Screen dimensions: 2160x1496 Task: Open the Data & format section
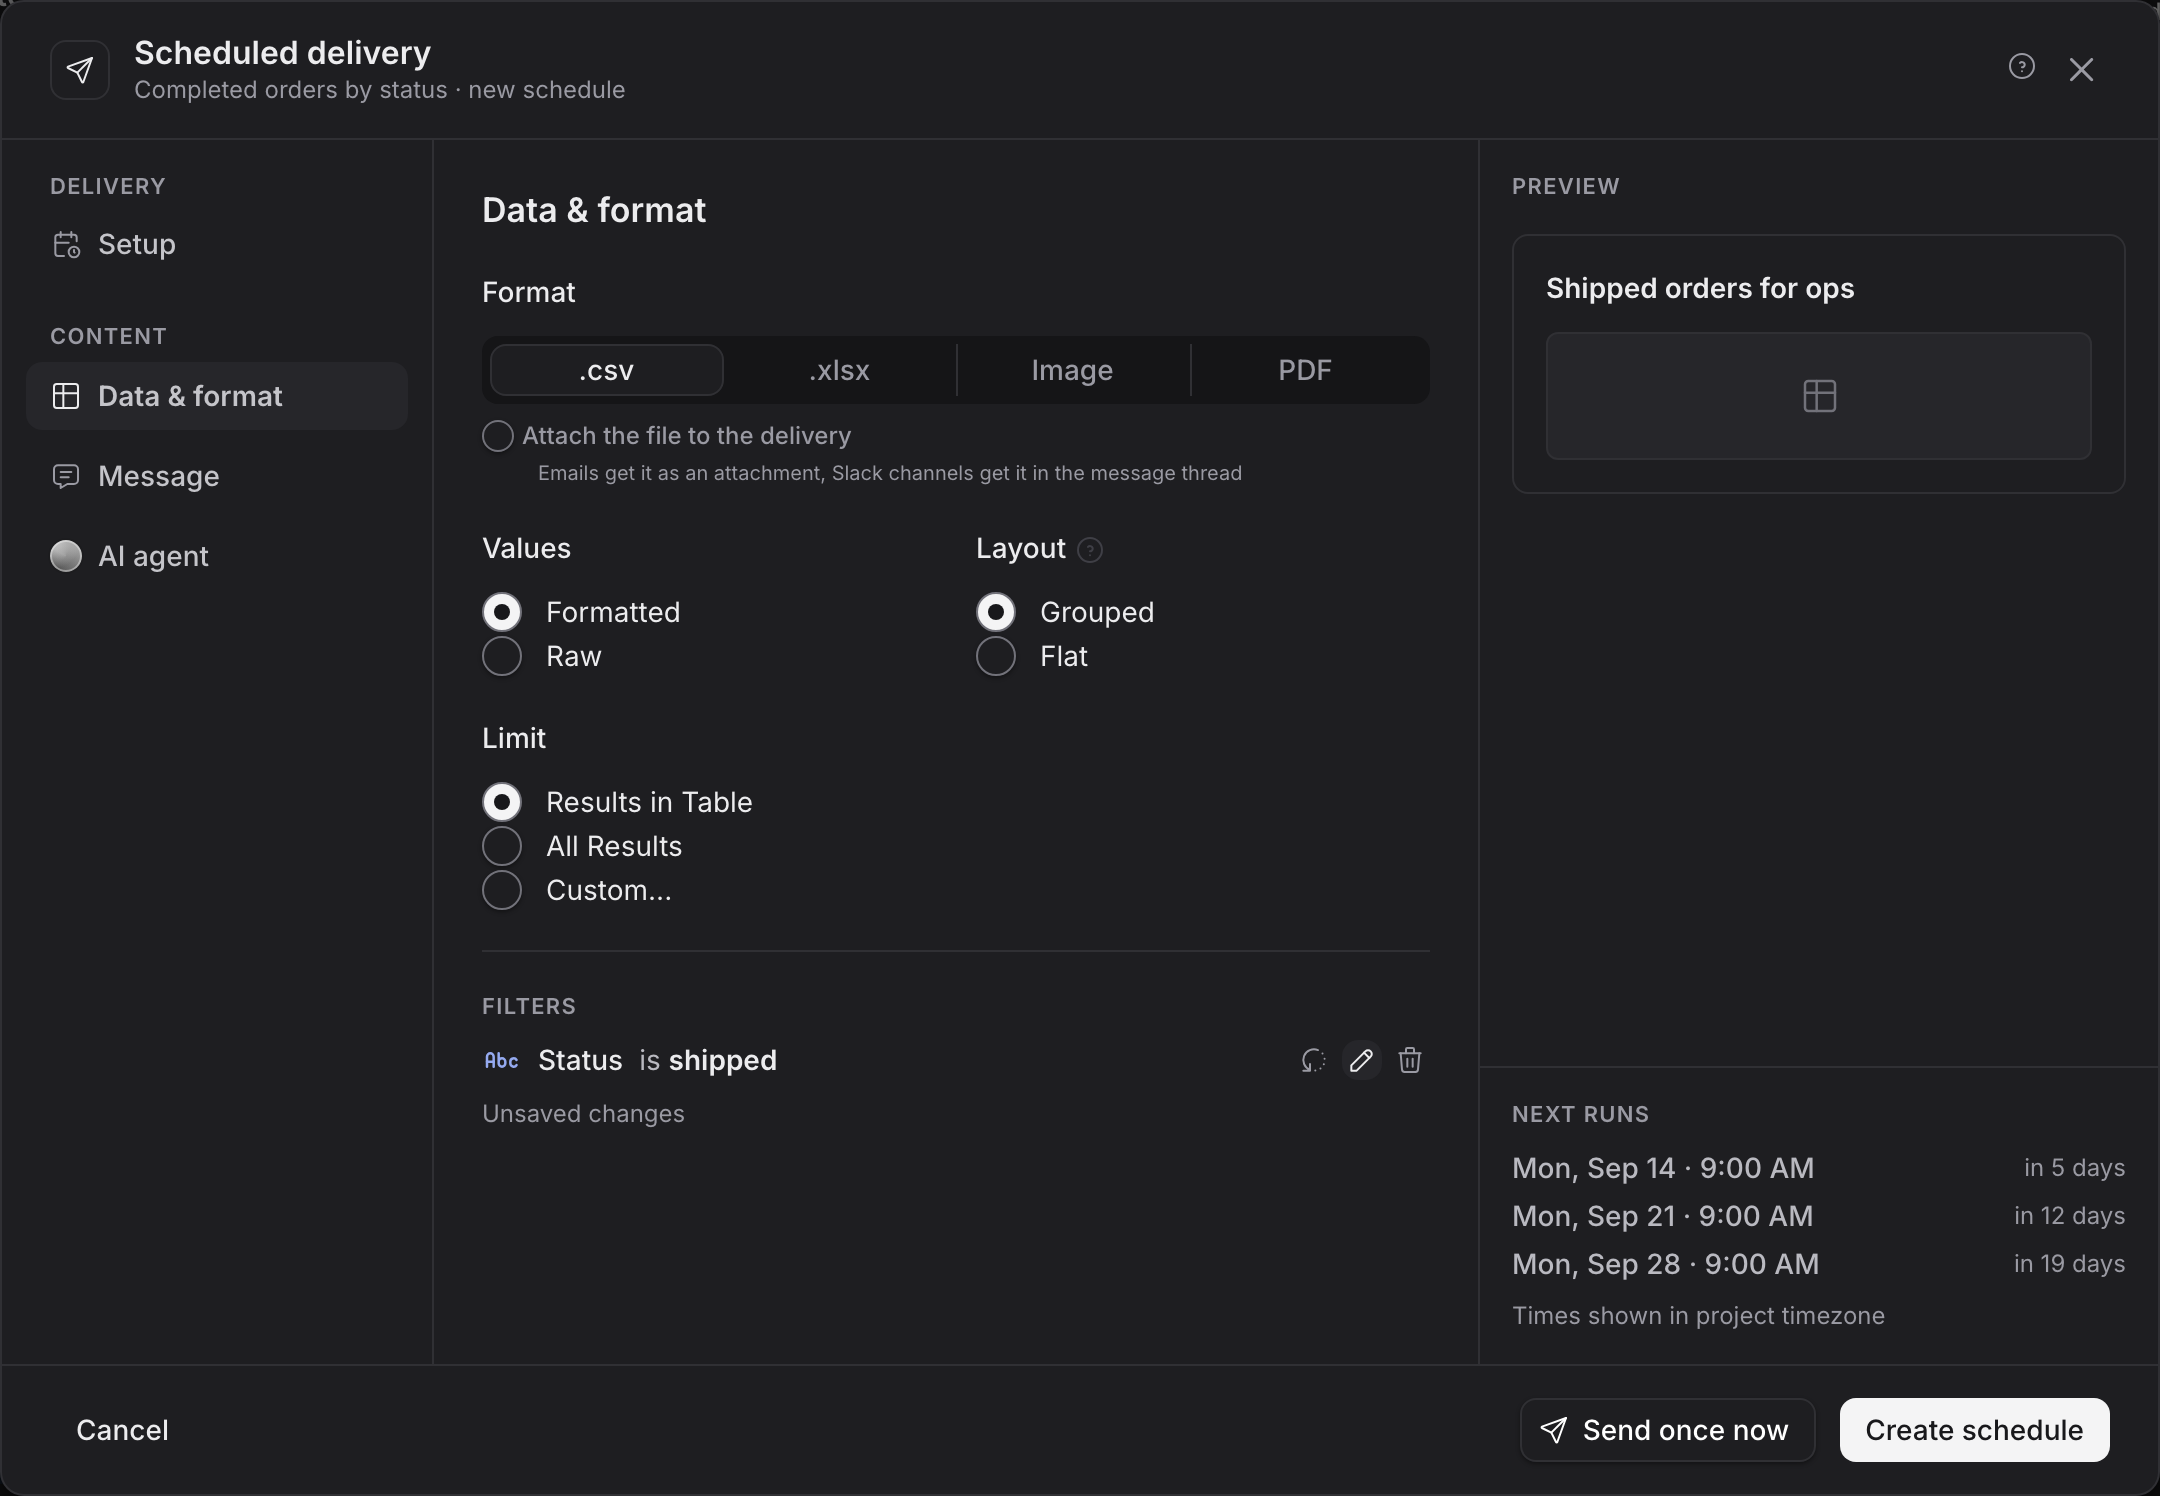[x=217, y=396]
